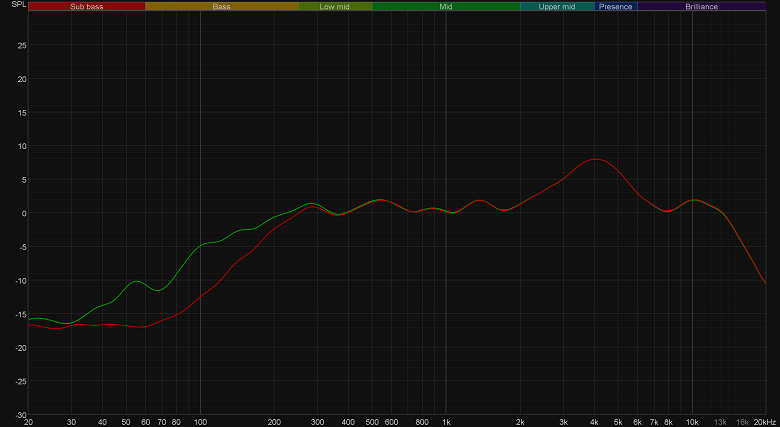Click the 100 frequency axis label
The width and height of the screenshot is (780, 427).
tap(200, 423)
